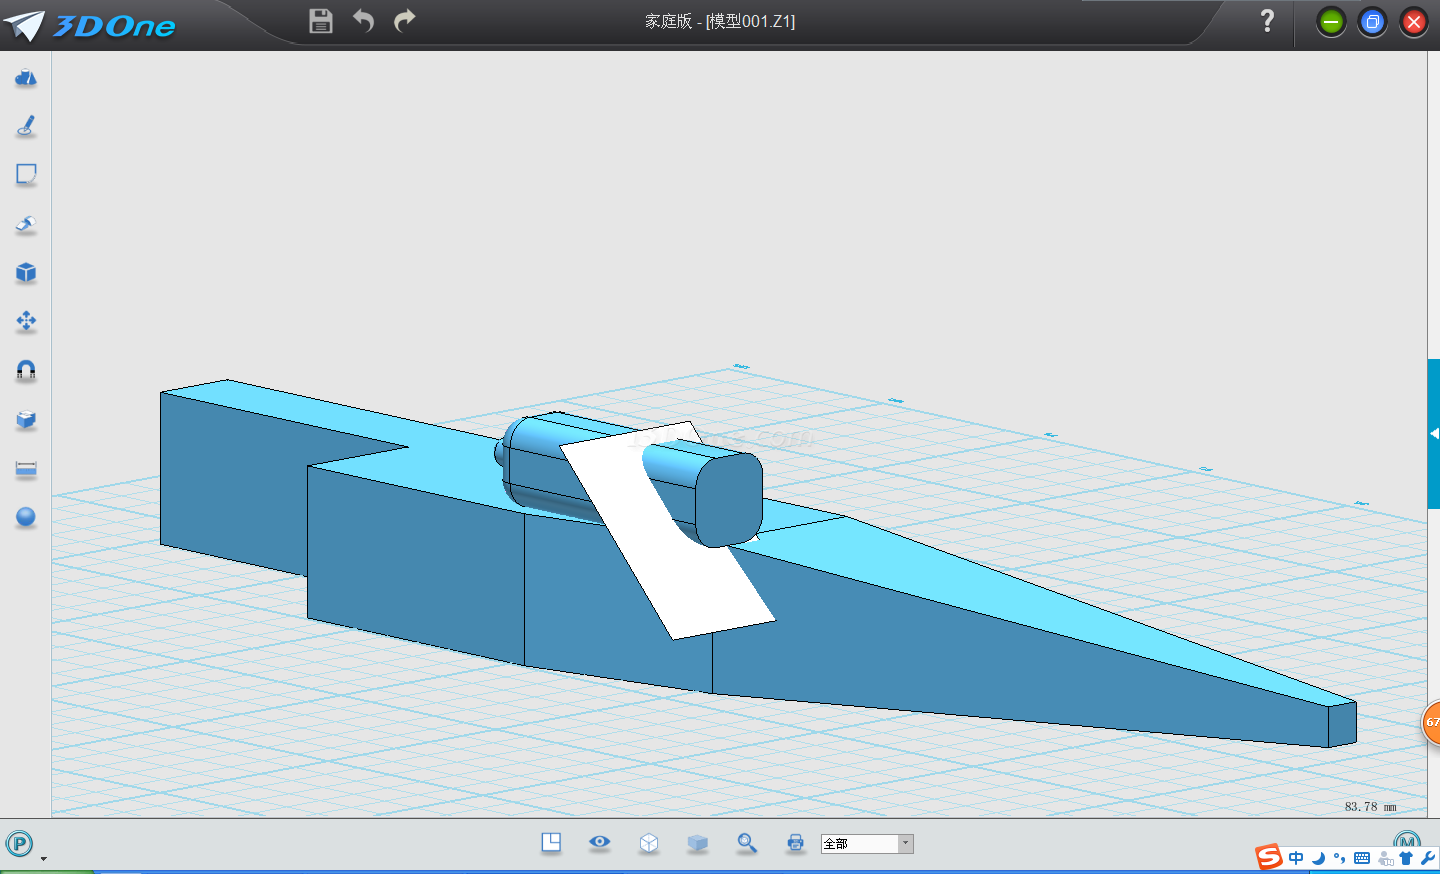This screenshot has height=874, width=1440.
Task: Click the 3D print printer icon
Action: (795, 843)
